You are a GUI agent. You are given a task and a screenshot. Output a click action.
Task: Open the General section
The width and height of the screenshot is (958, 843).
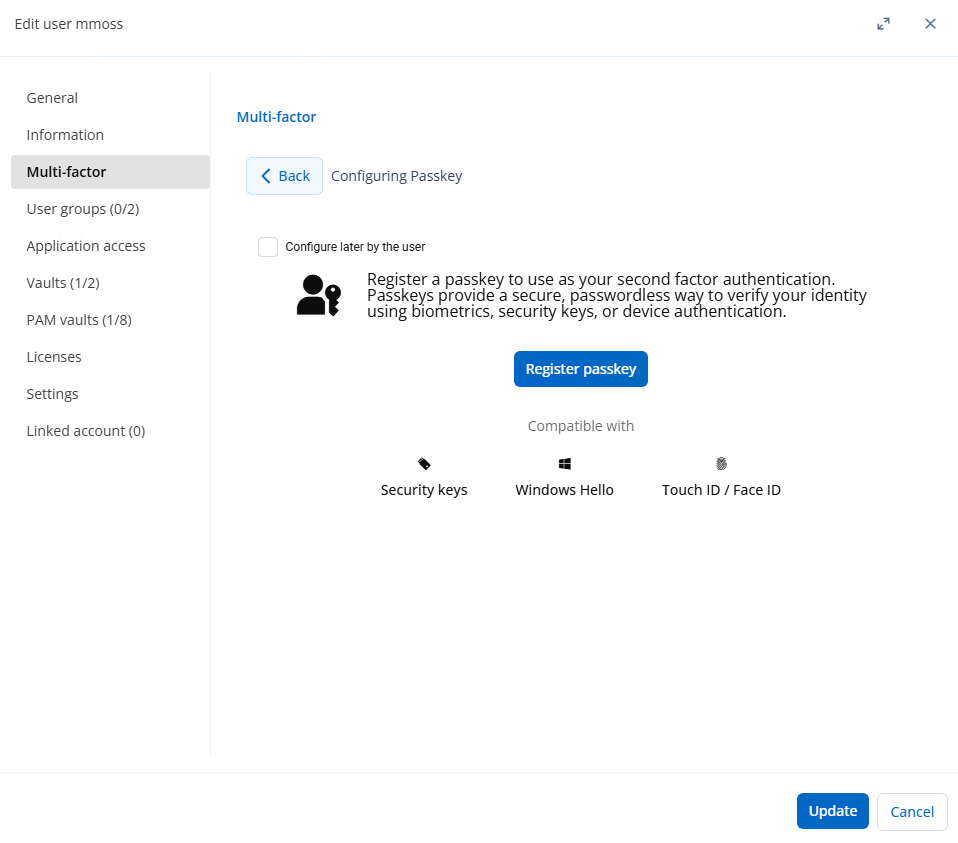click(52, 98)
